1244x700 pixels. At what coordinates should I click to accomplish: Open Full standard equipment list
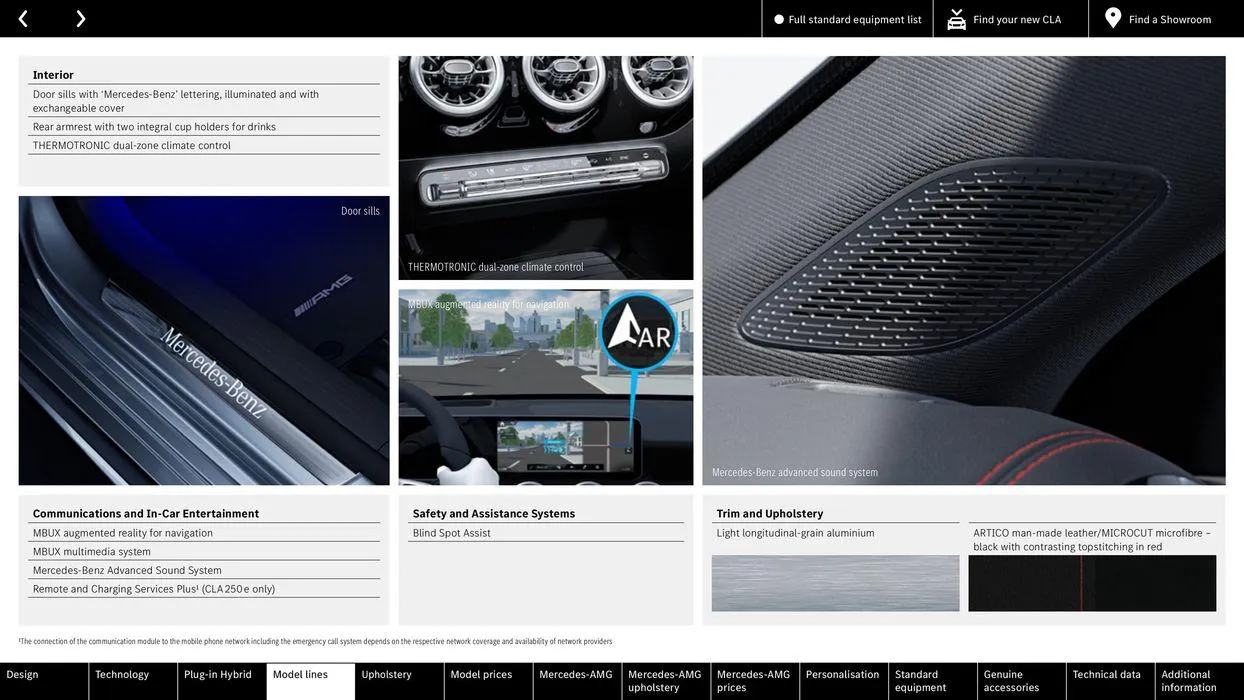[x=854, y=19]
